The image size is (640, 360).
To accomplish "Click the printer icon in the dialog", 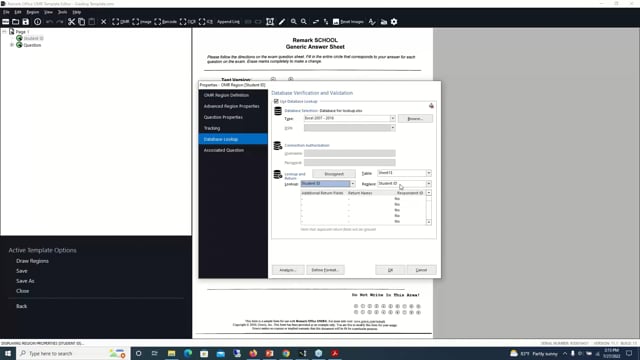I will pos(431,106).
